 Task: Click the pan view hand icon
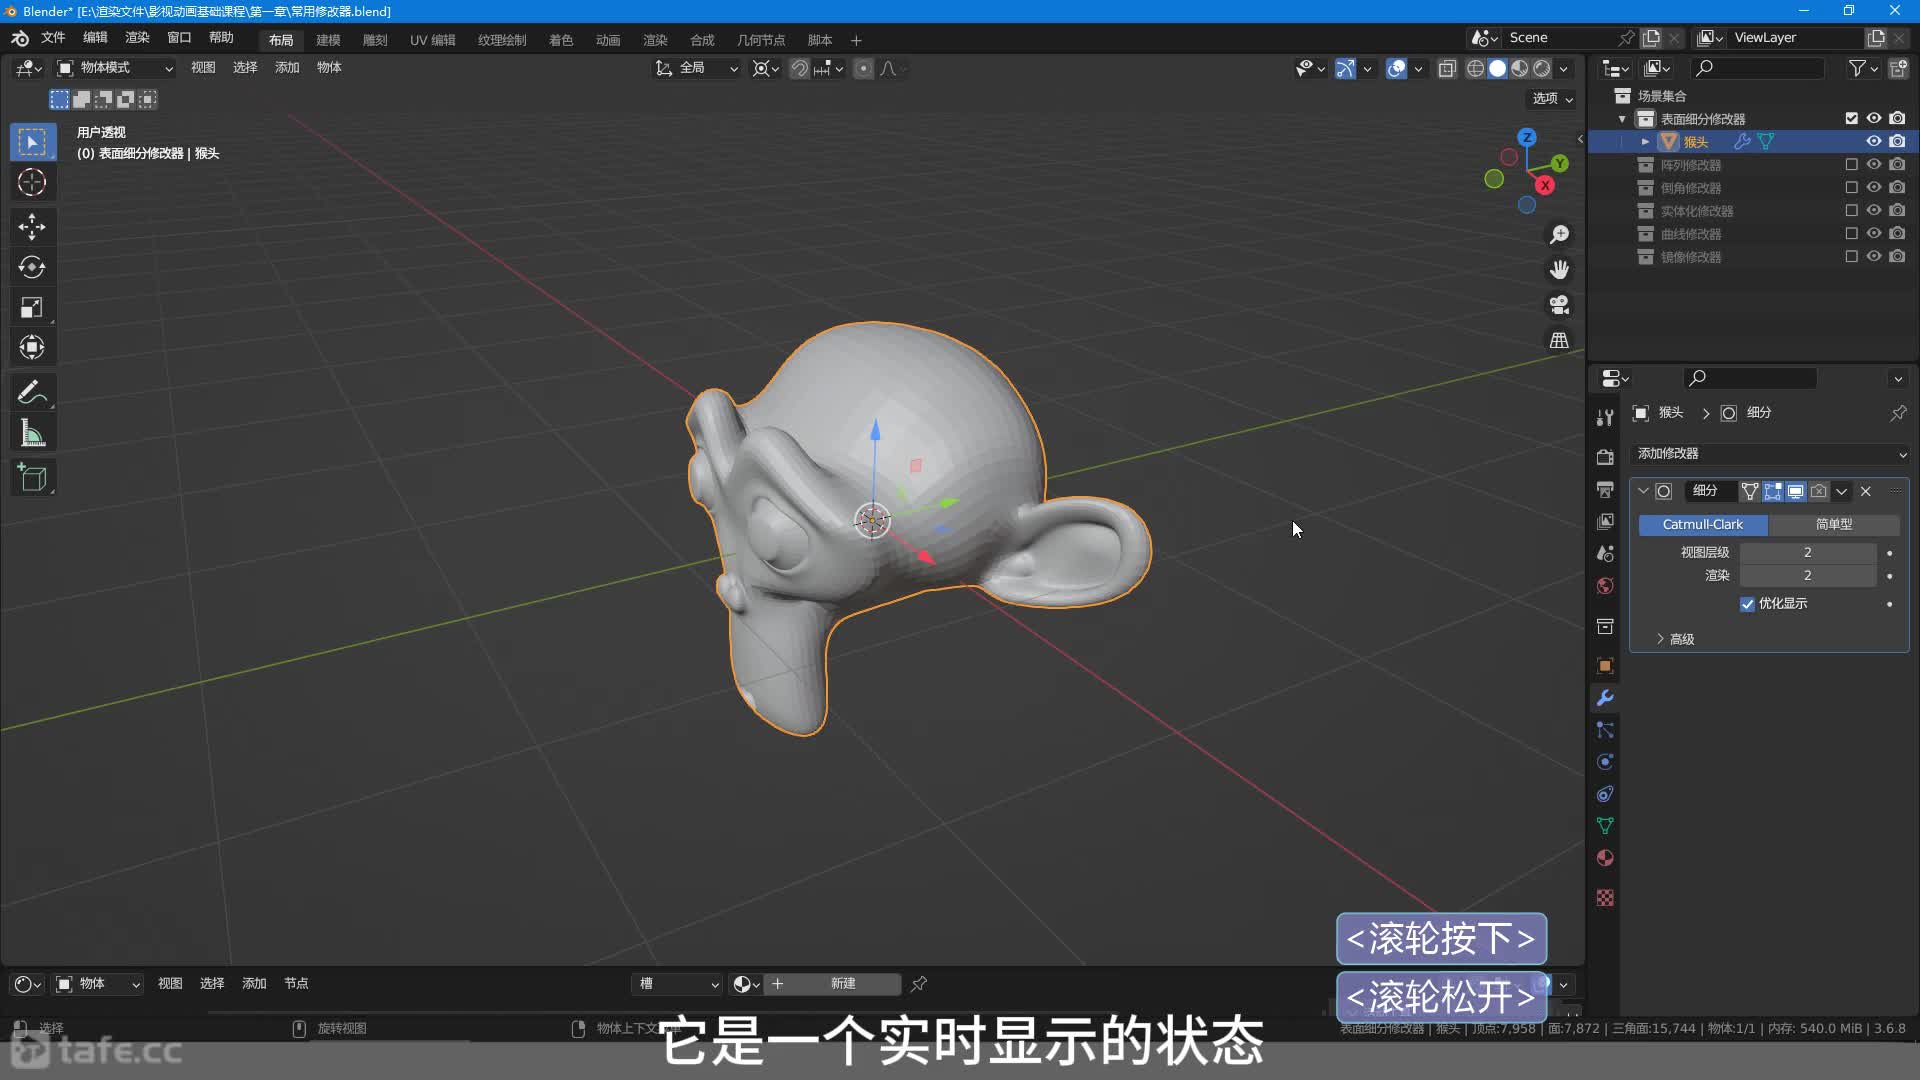[1559, 270]
